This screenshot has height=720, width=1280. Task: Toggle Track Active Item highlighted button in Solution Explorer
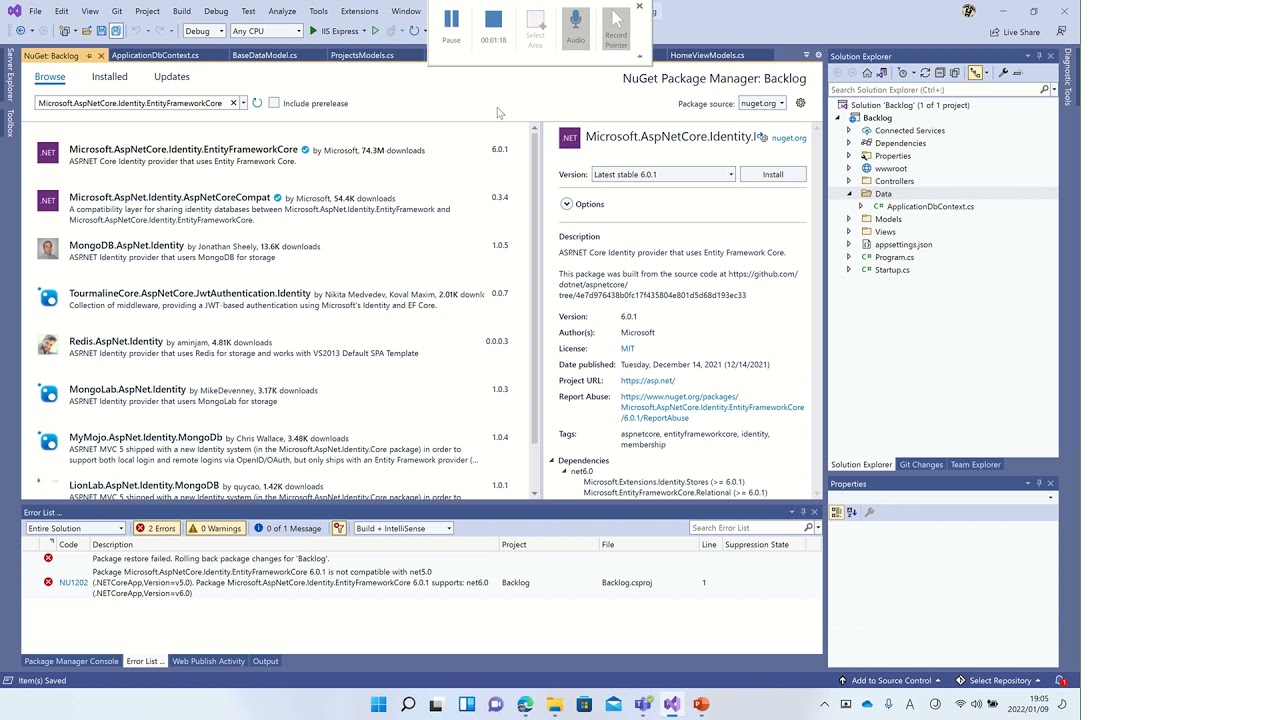click(x=975, y=73)
